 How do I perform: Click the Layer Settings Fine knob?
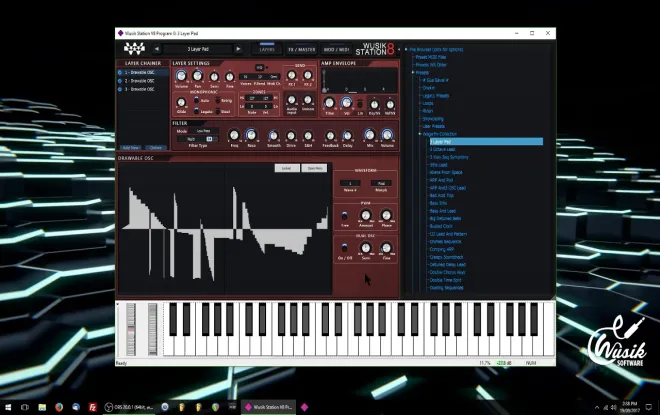click(x=230, y=77)
